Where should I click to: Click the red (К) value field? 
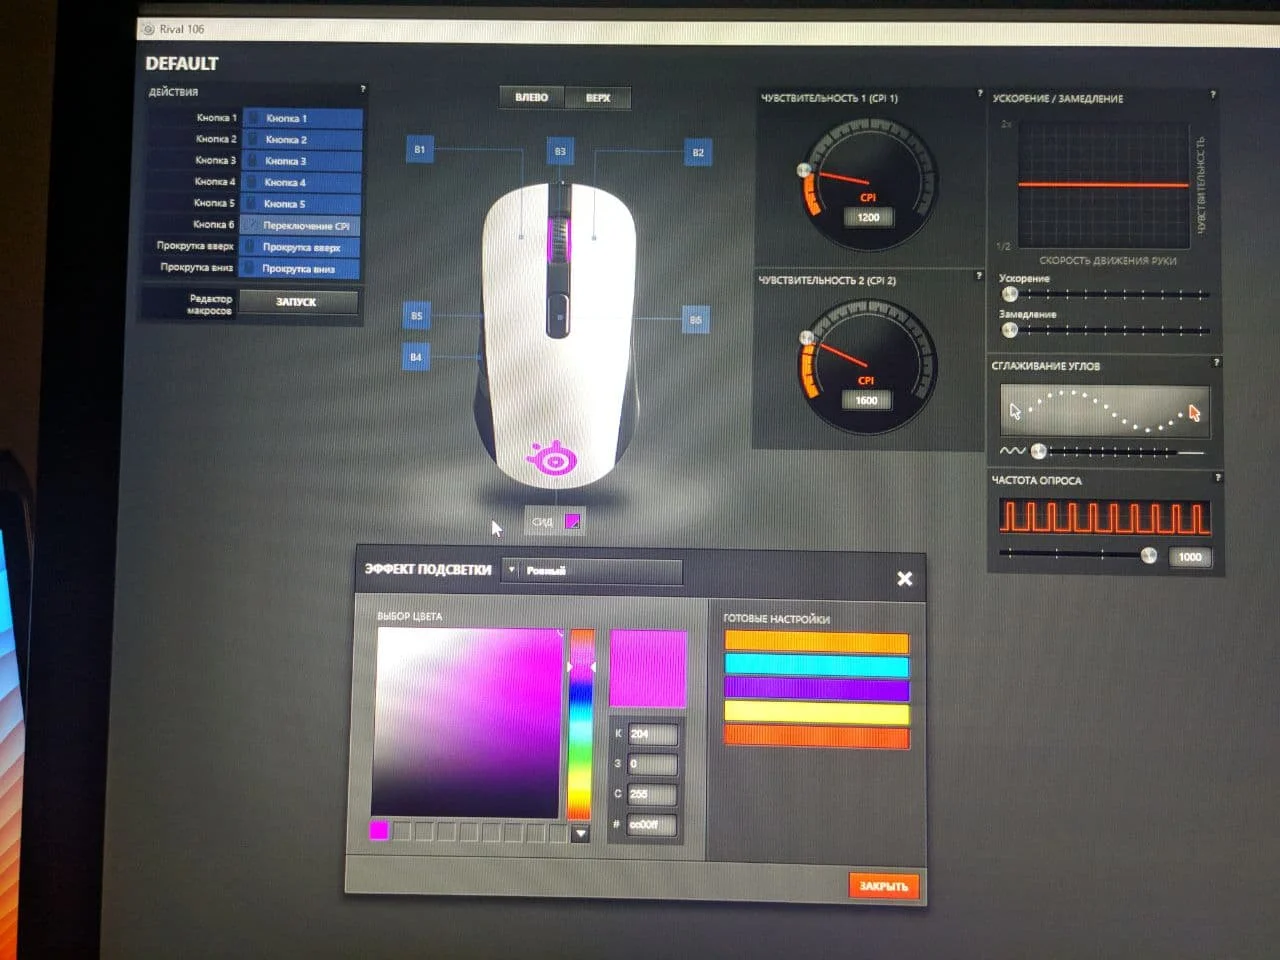(652, 734)
